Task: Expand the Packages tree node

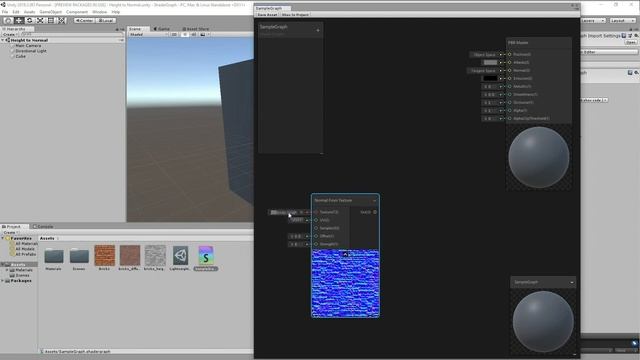Action: 3,281
